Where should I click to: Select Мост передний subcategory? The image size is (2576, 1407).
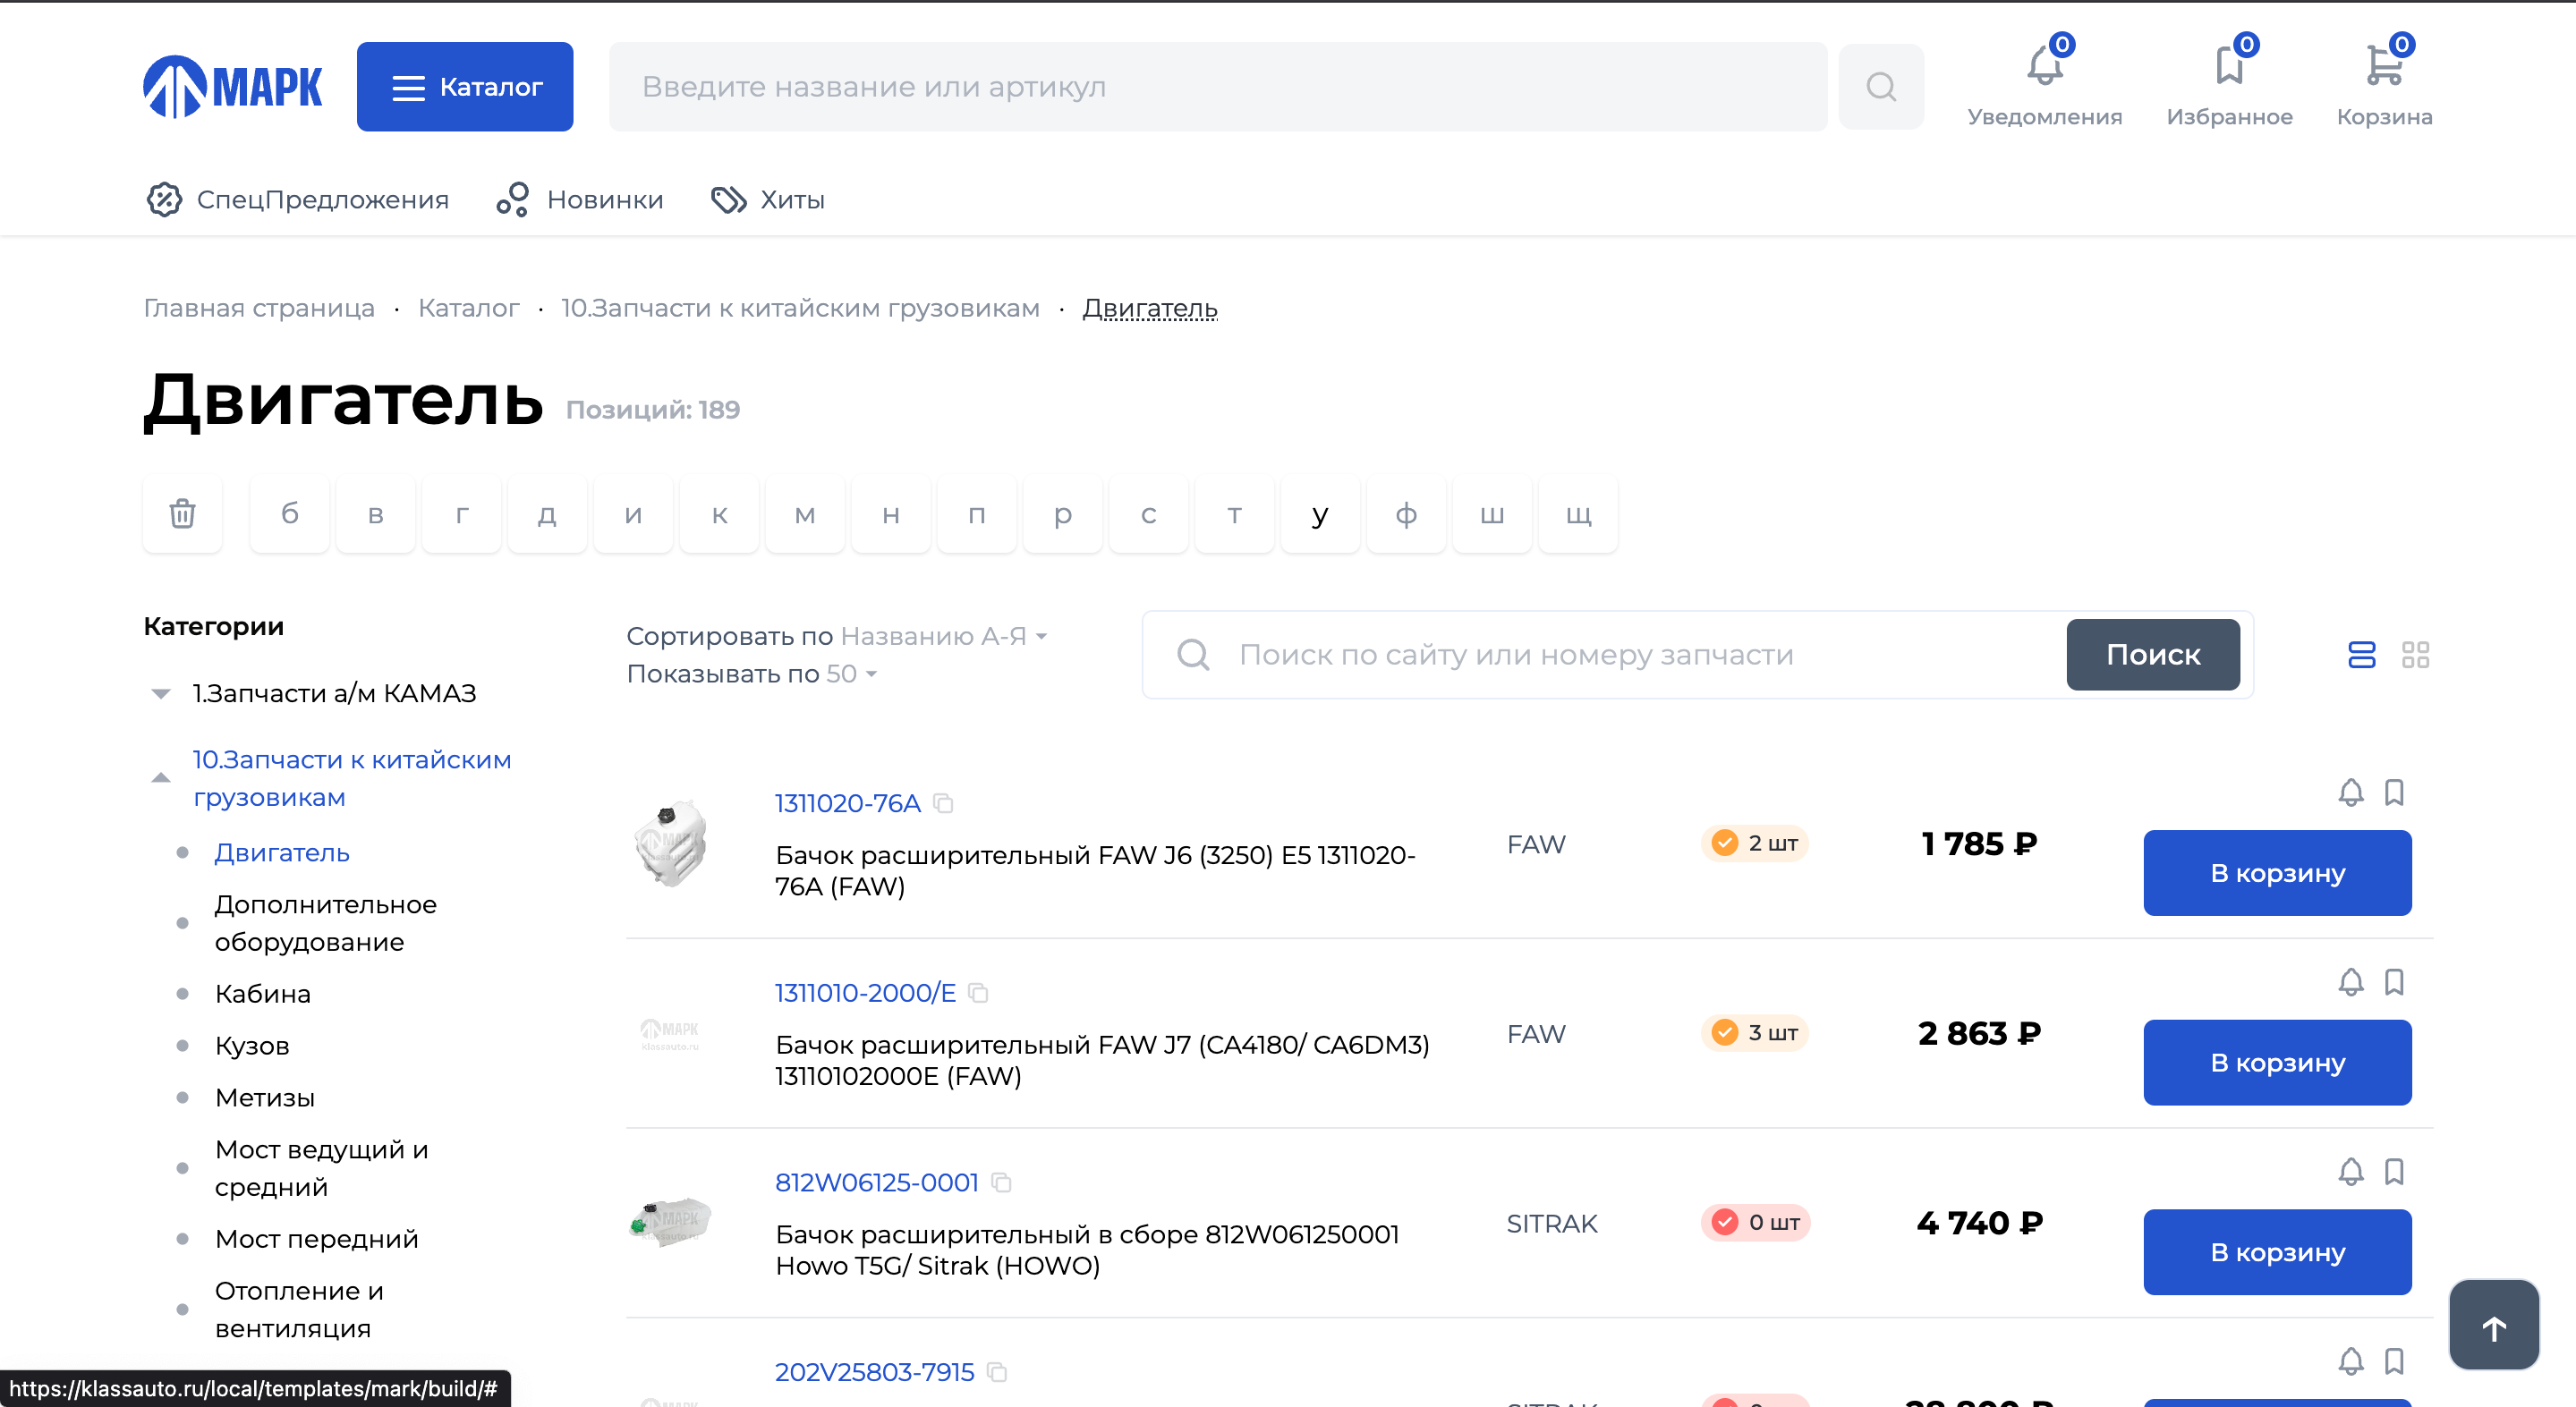pyautogui.click(x=317, y=1239)
